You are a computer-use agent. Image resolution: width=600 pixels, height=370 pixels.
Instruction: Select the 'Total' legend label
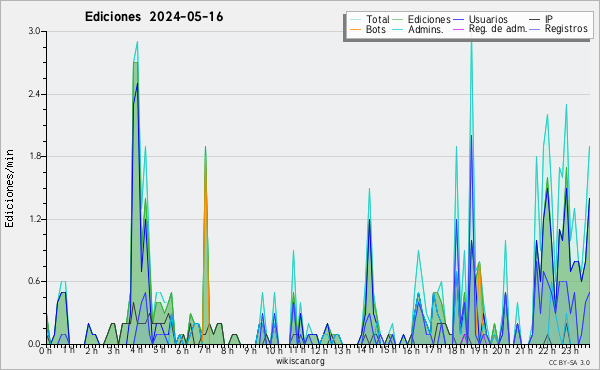(x=377, y=19)
